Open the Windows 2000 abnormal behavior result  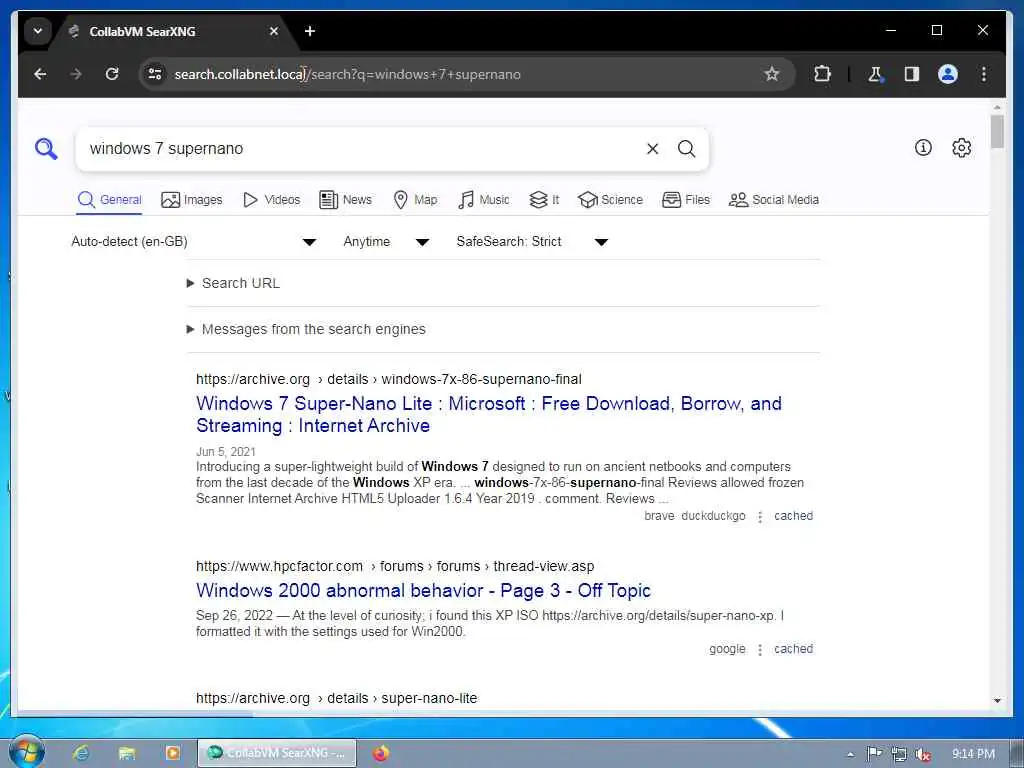click(423, 590)
